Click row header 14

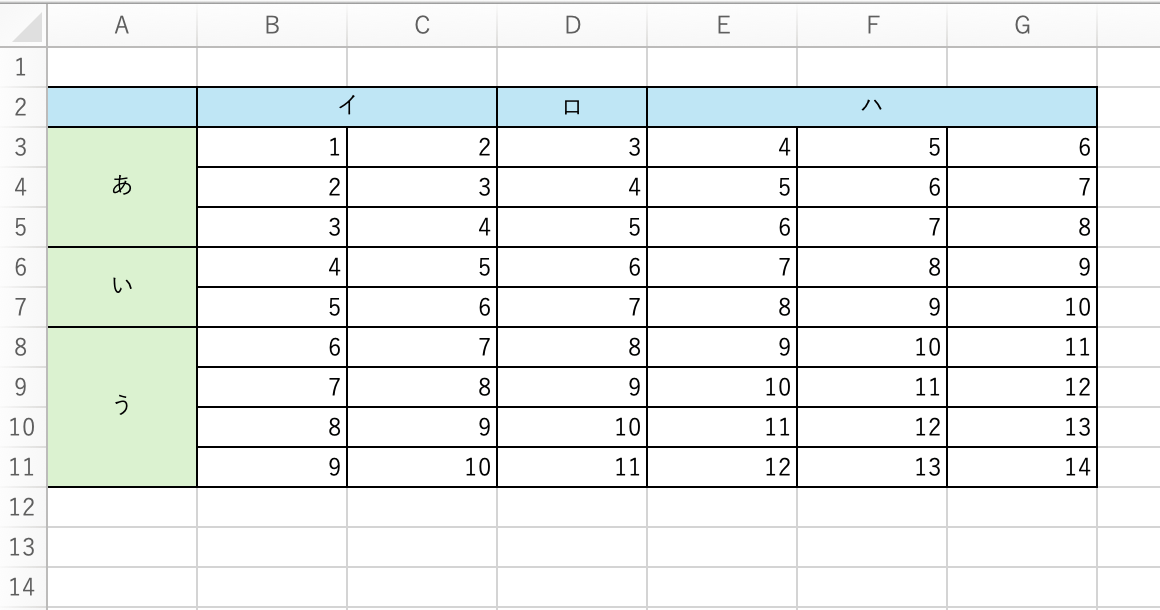23,587
